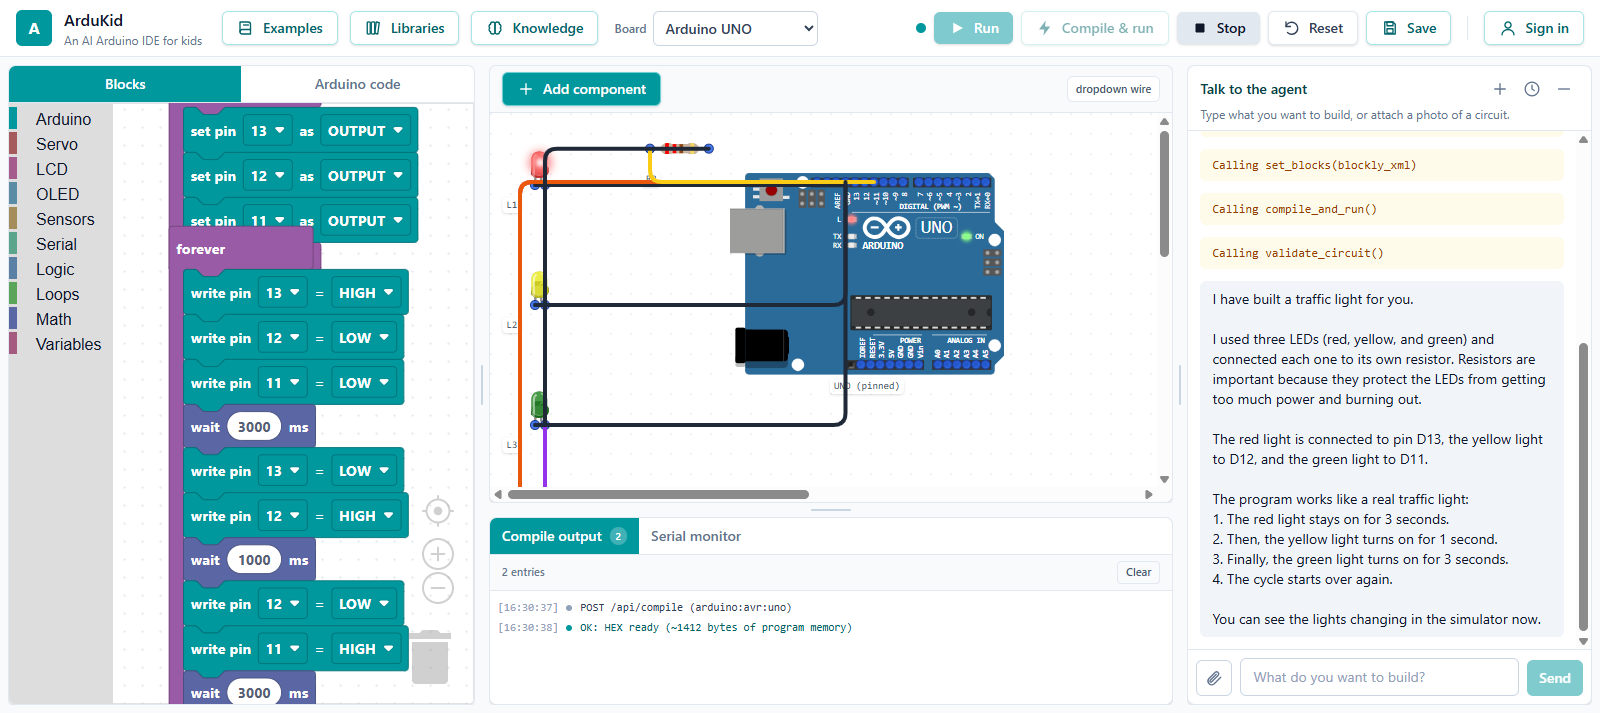1600x713 pixels.
Task: Open LOW dropdown on first write pin 11 block
Action: 364,383
